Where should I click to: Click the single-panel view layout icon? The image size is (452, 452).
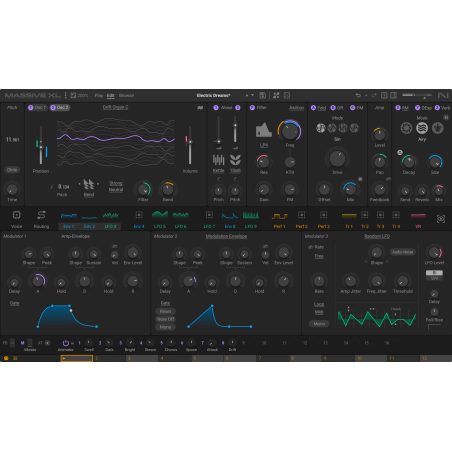(384, 96)
